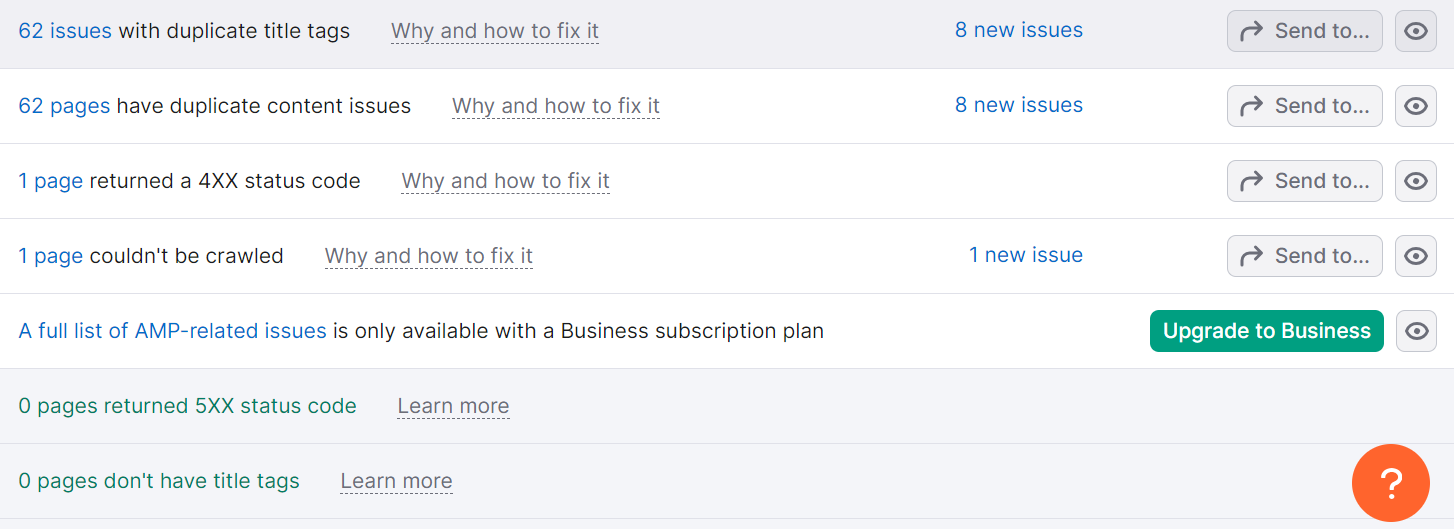
Task: Hide the couldn't be crawled issue
Action: tap(1415, 256)
